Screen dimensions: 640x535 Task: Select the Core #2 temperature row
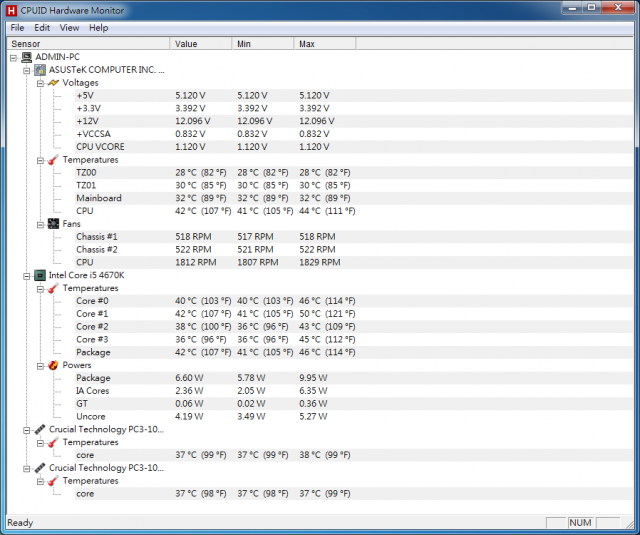[x=354, y=327]
